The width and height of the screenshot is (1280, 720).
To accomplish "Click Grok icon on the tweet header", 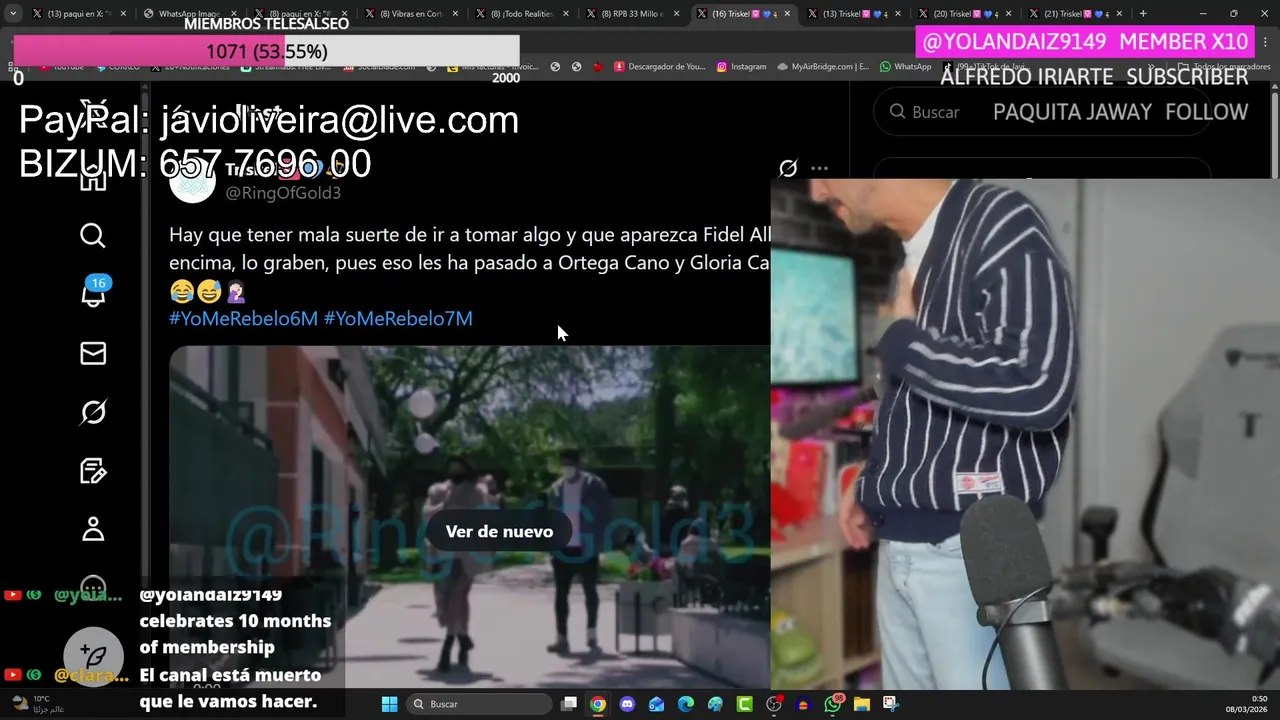I will click(x=788, y=168).
